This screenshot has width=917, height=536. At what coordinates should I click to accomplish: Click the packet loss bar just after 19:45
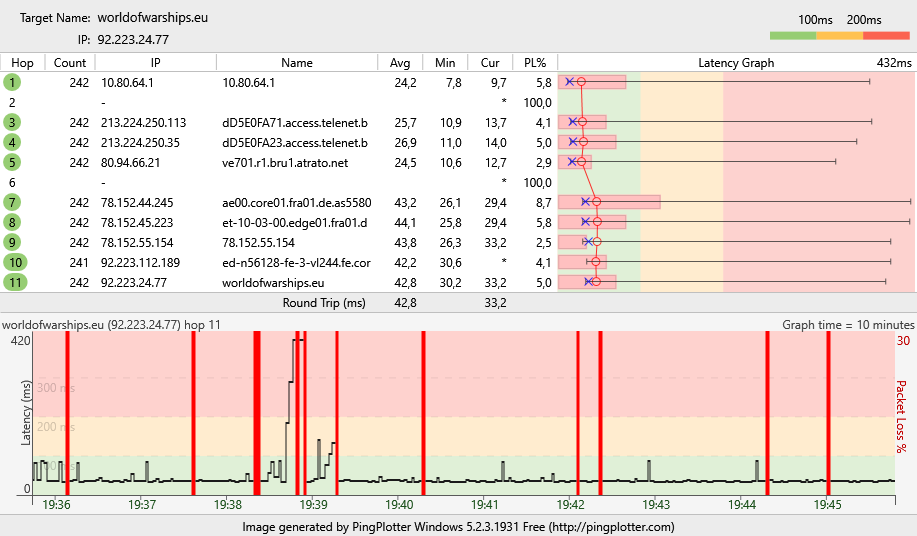(829, 412)
